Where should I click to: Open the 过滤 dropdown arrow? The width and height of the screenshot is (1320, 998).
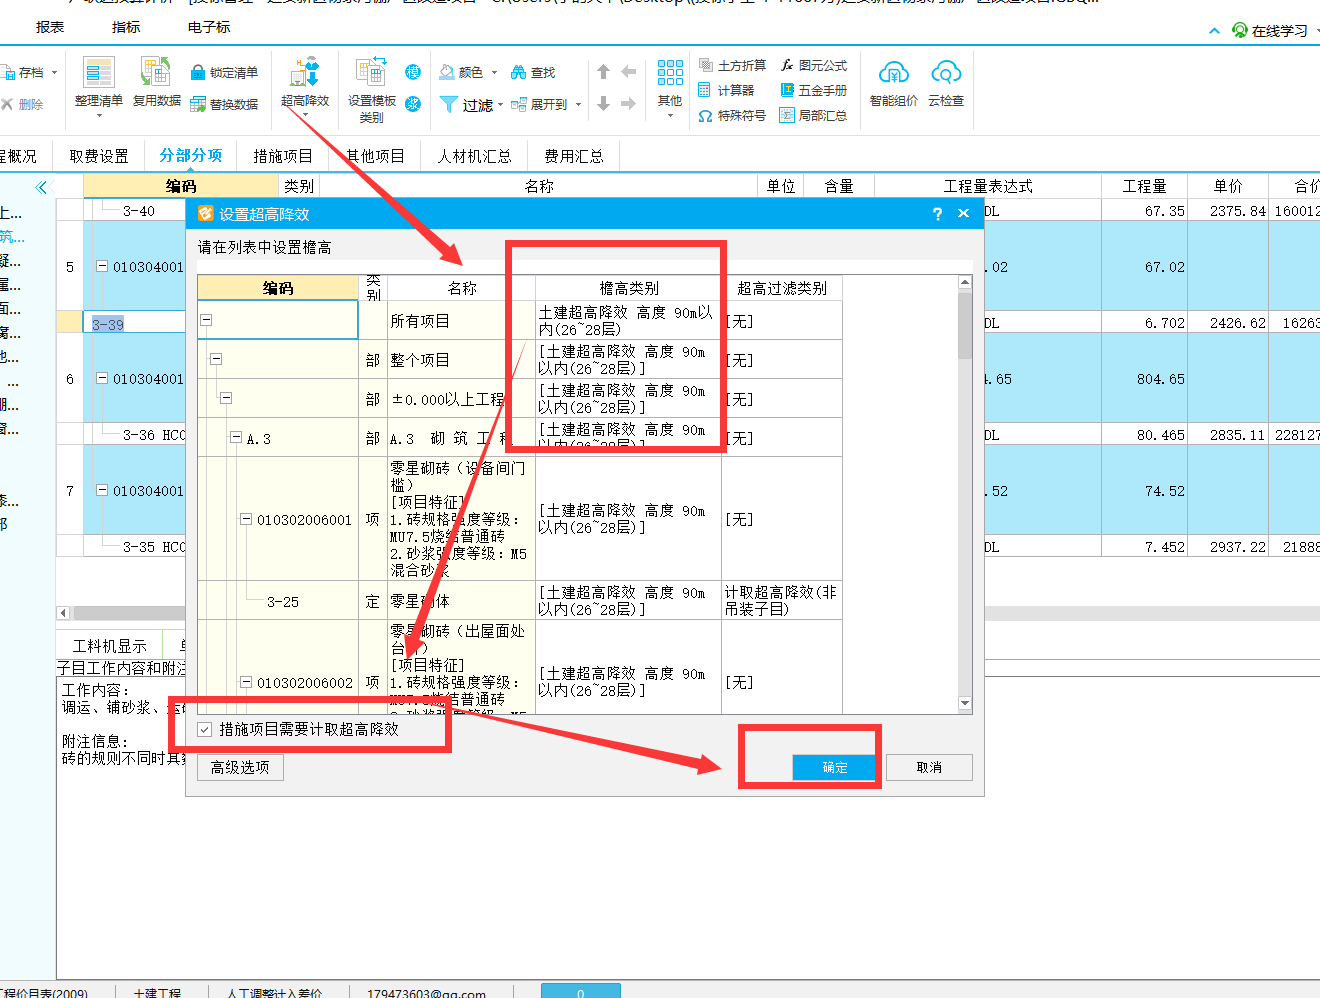click(500, 105)
